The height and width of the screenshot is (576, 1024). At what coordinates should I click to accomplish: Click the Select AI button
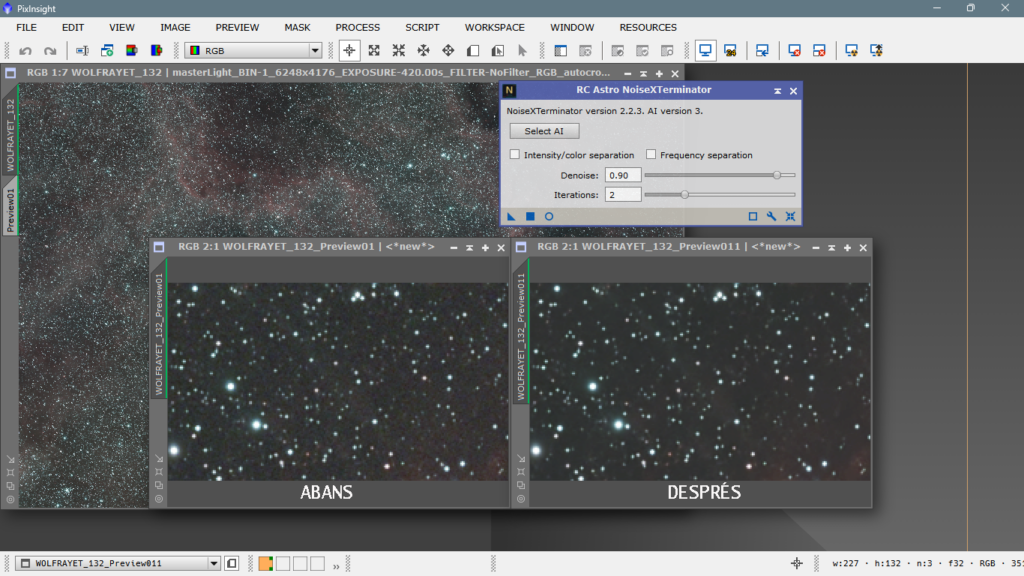(x=544, y=131)
